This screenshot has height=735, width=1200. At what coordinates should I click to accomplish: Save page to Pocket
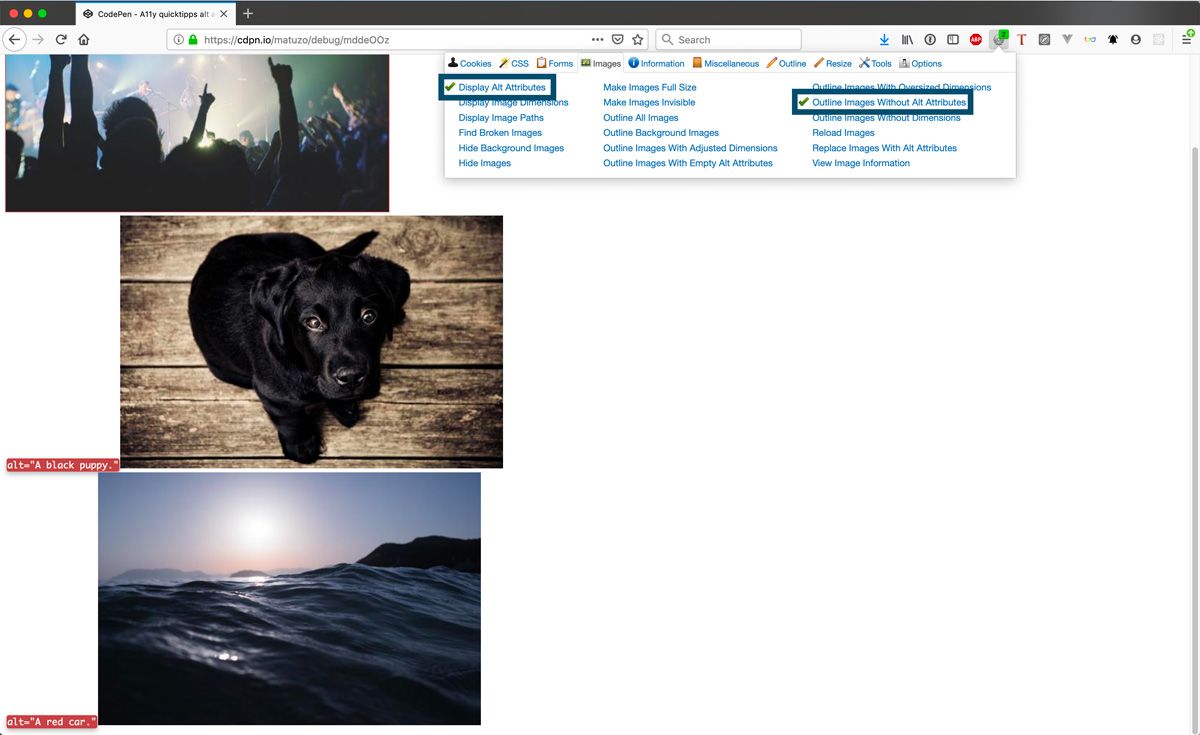coord(618,39)
